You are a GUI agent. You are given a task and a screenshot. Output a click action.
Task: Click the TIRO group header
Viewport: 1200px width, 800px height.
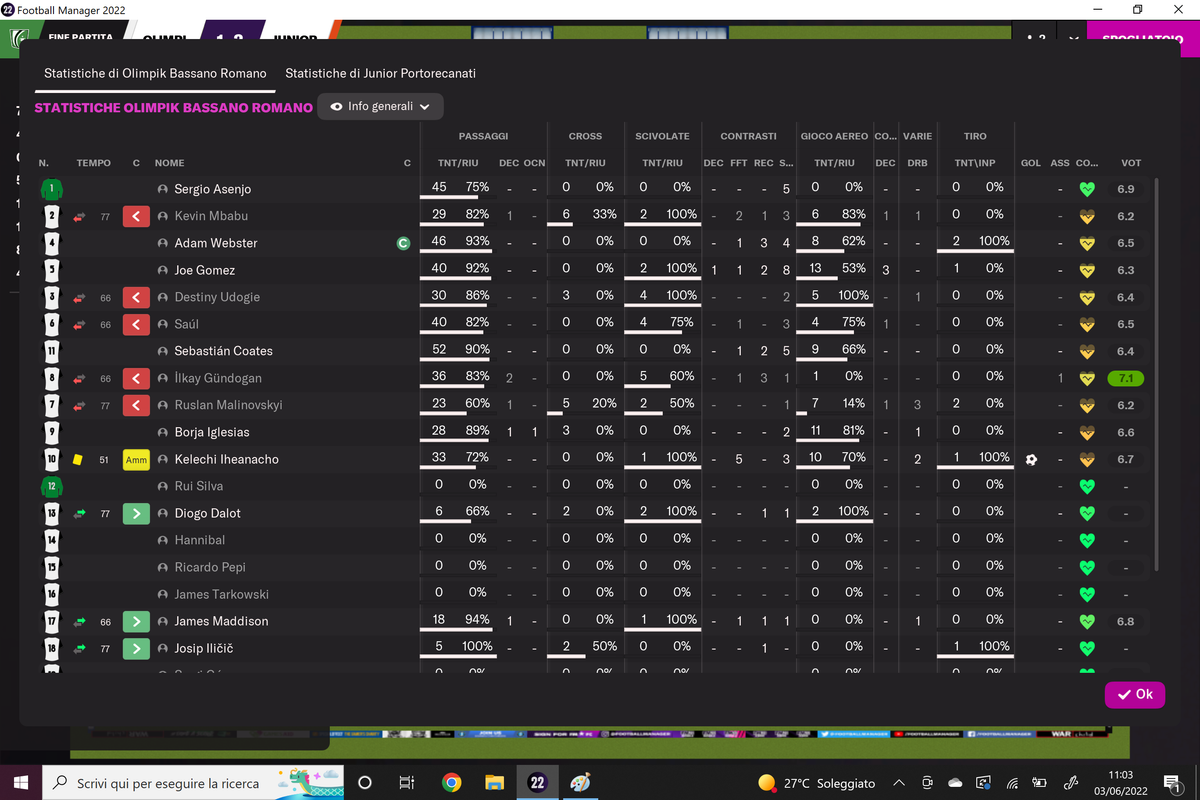[x=975, y=136]
